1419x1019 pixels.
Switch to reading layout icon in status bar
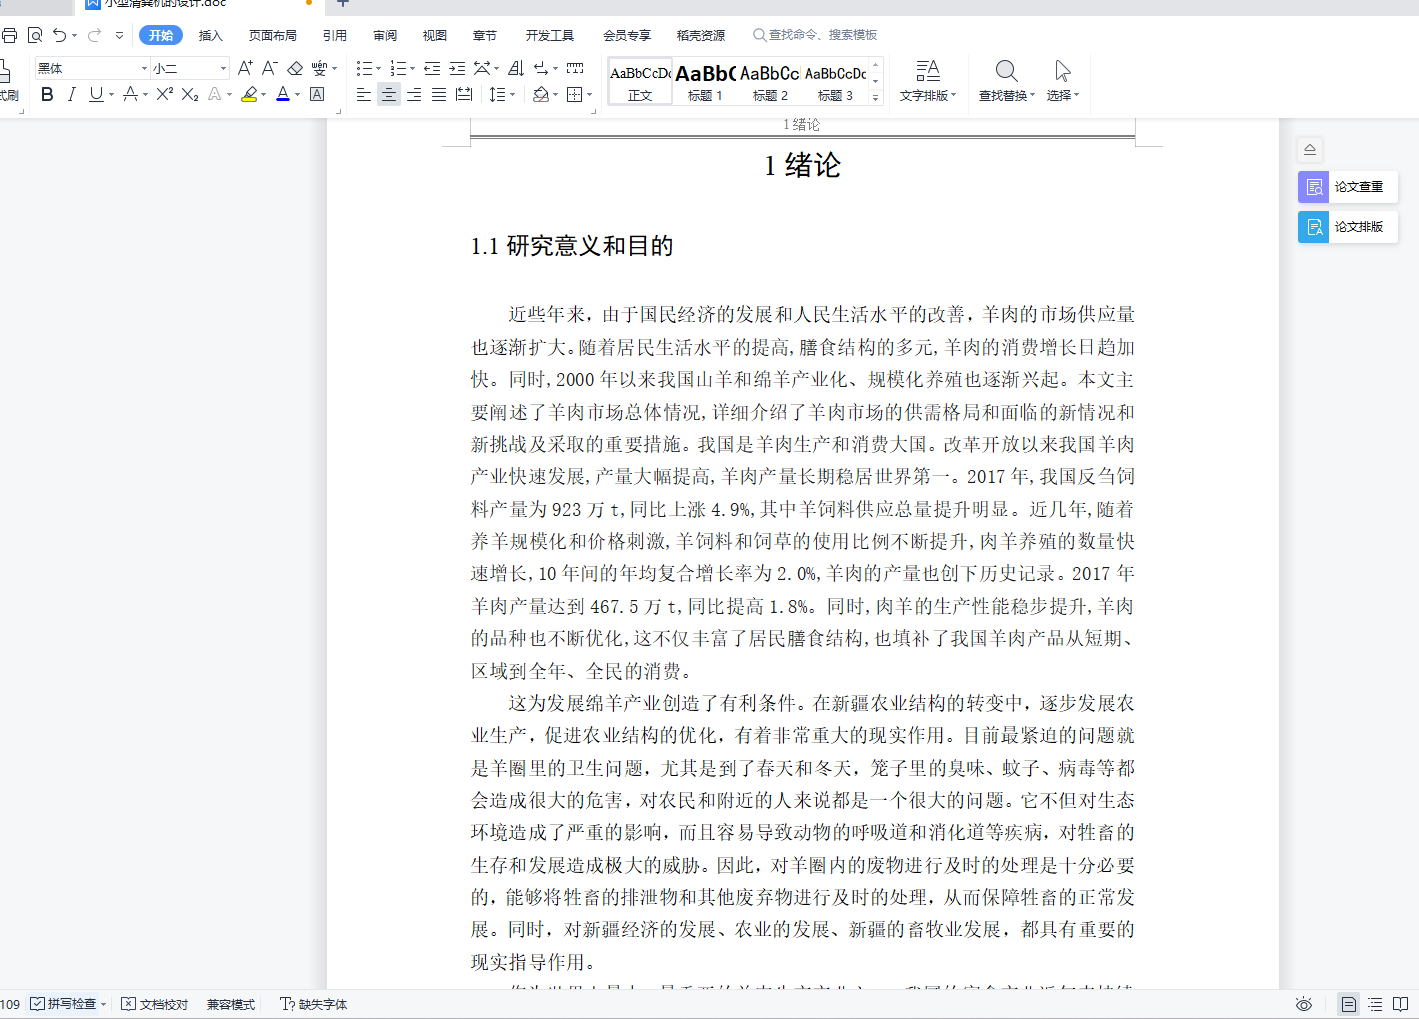1401,1004
